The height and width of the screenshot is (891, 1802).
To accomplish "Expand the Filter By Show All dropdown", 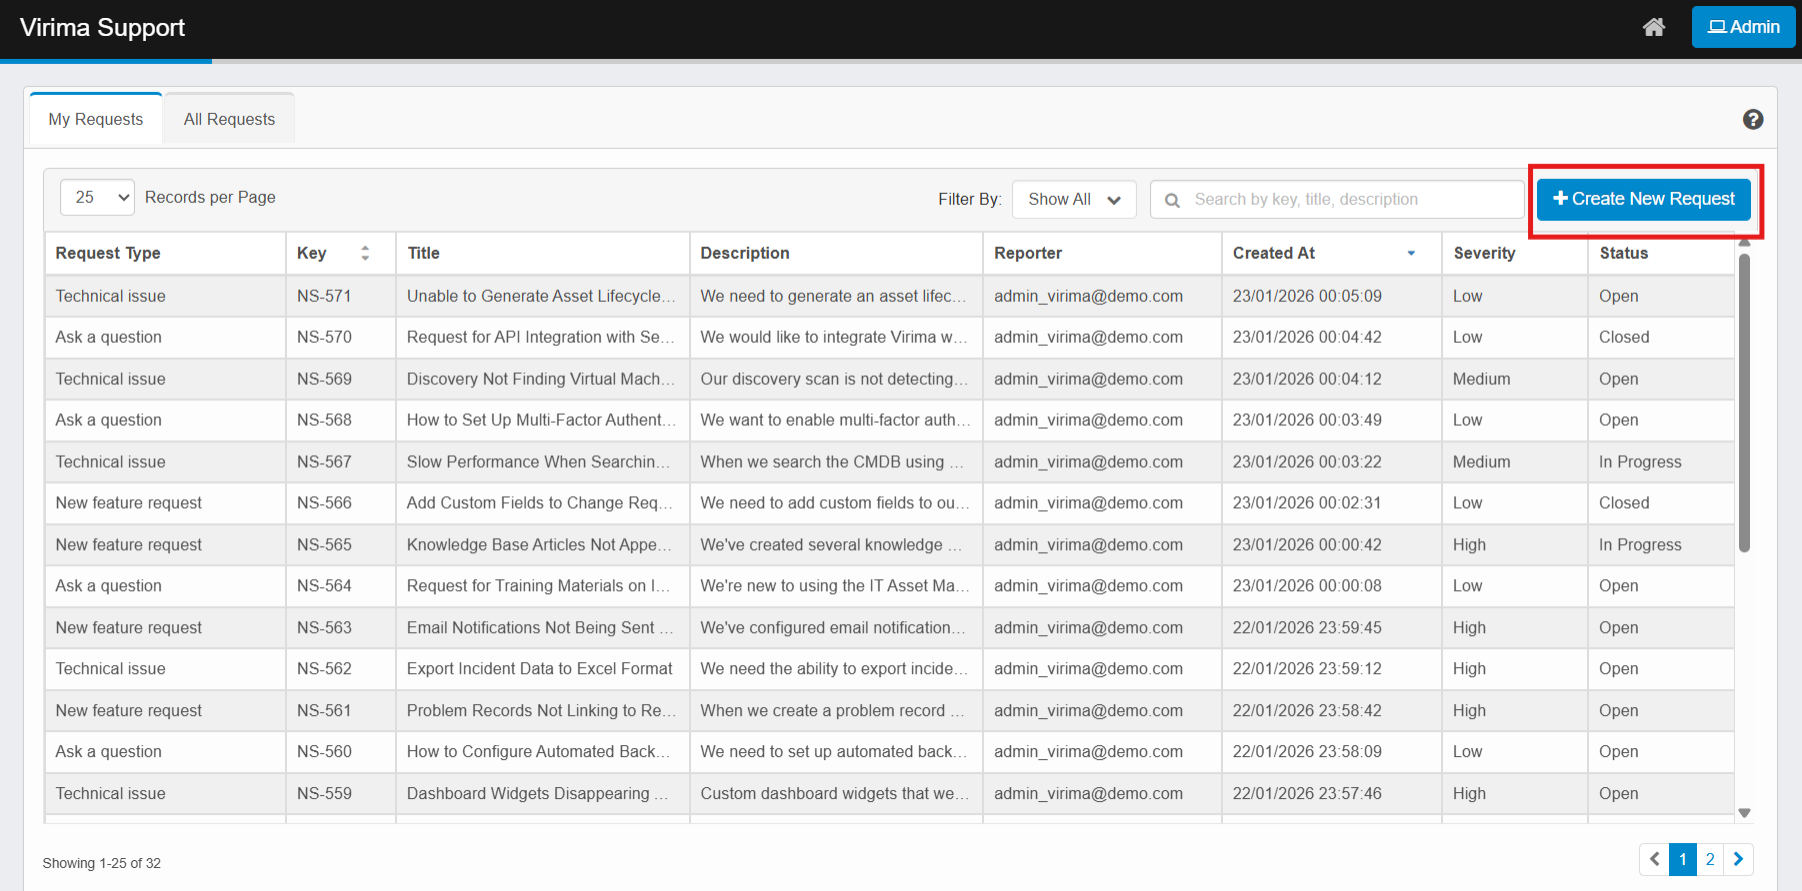I will click(x=1073, y=199).
